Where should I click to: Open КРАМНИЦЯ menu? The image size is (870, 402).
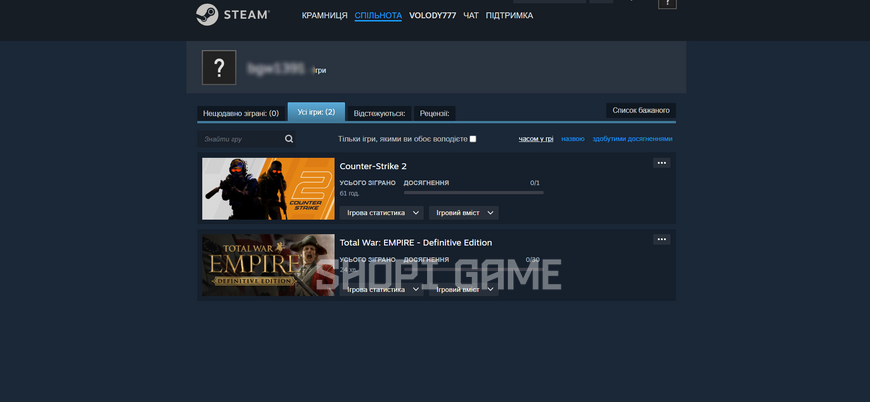tap(325, 16)
